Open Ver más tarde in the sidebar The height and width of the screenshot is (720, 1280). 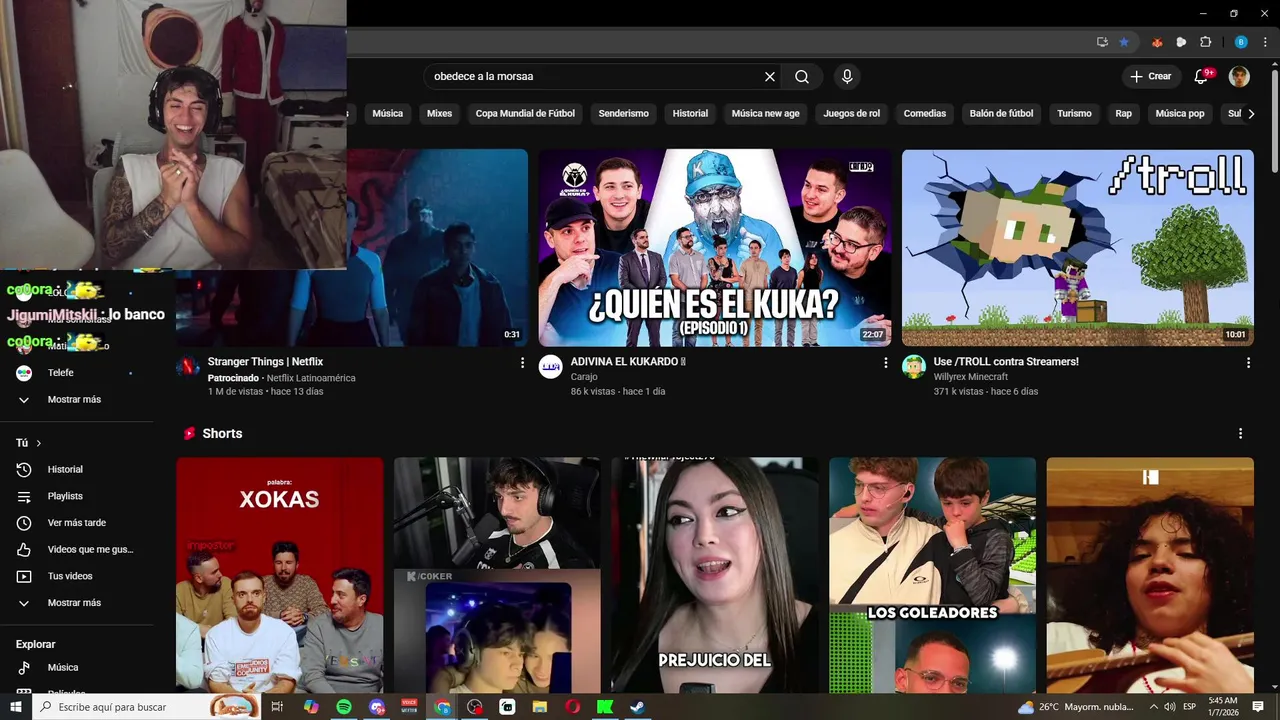point(74,523)
